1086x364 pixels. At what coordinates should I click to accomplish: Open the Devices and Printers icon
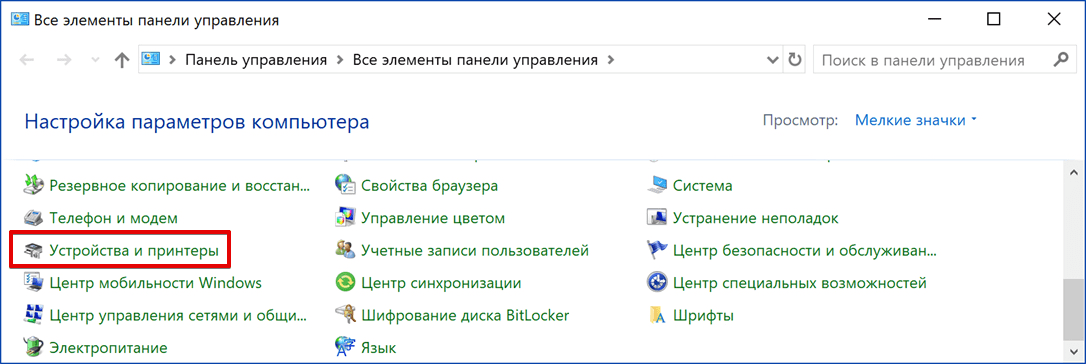click(33, 250)
